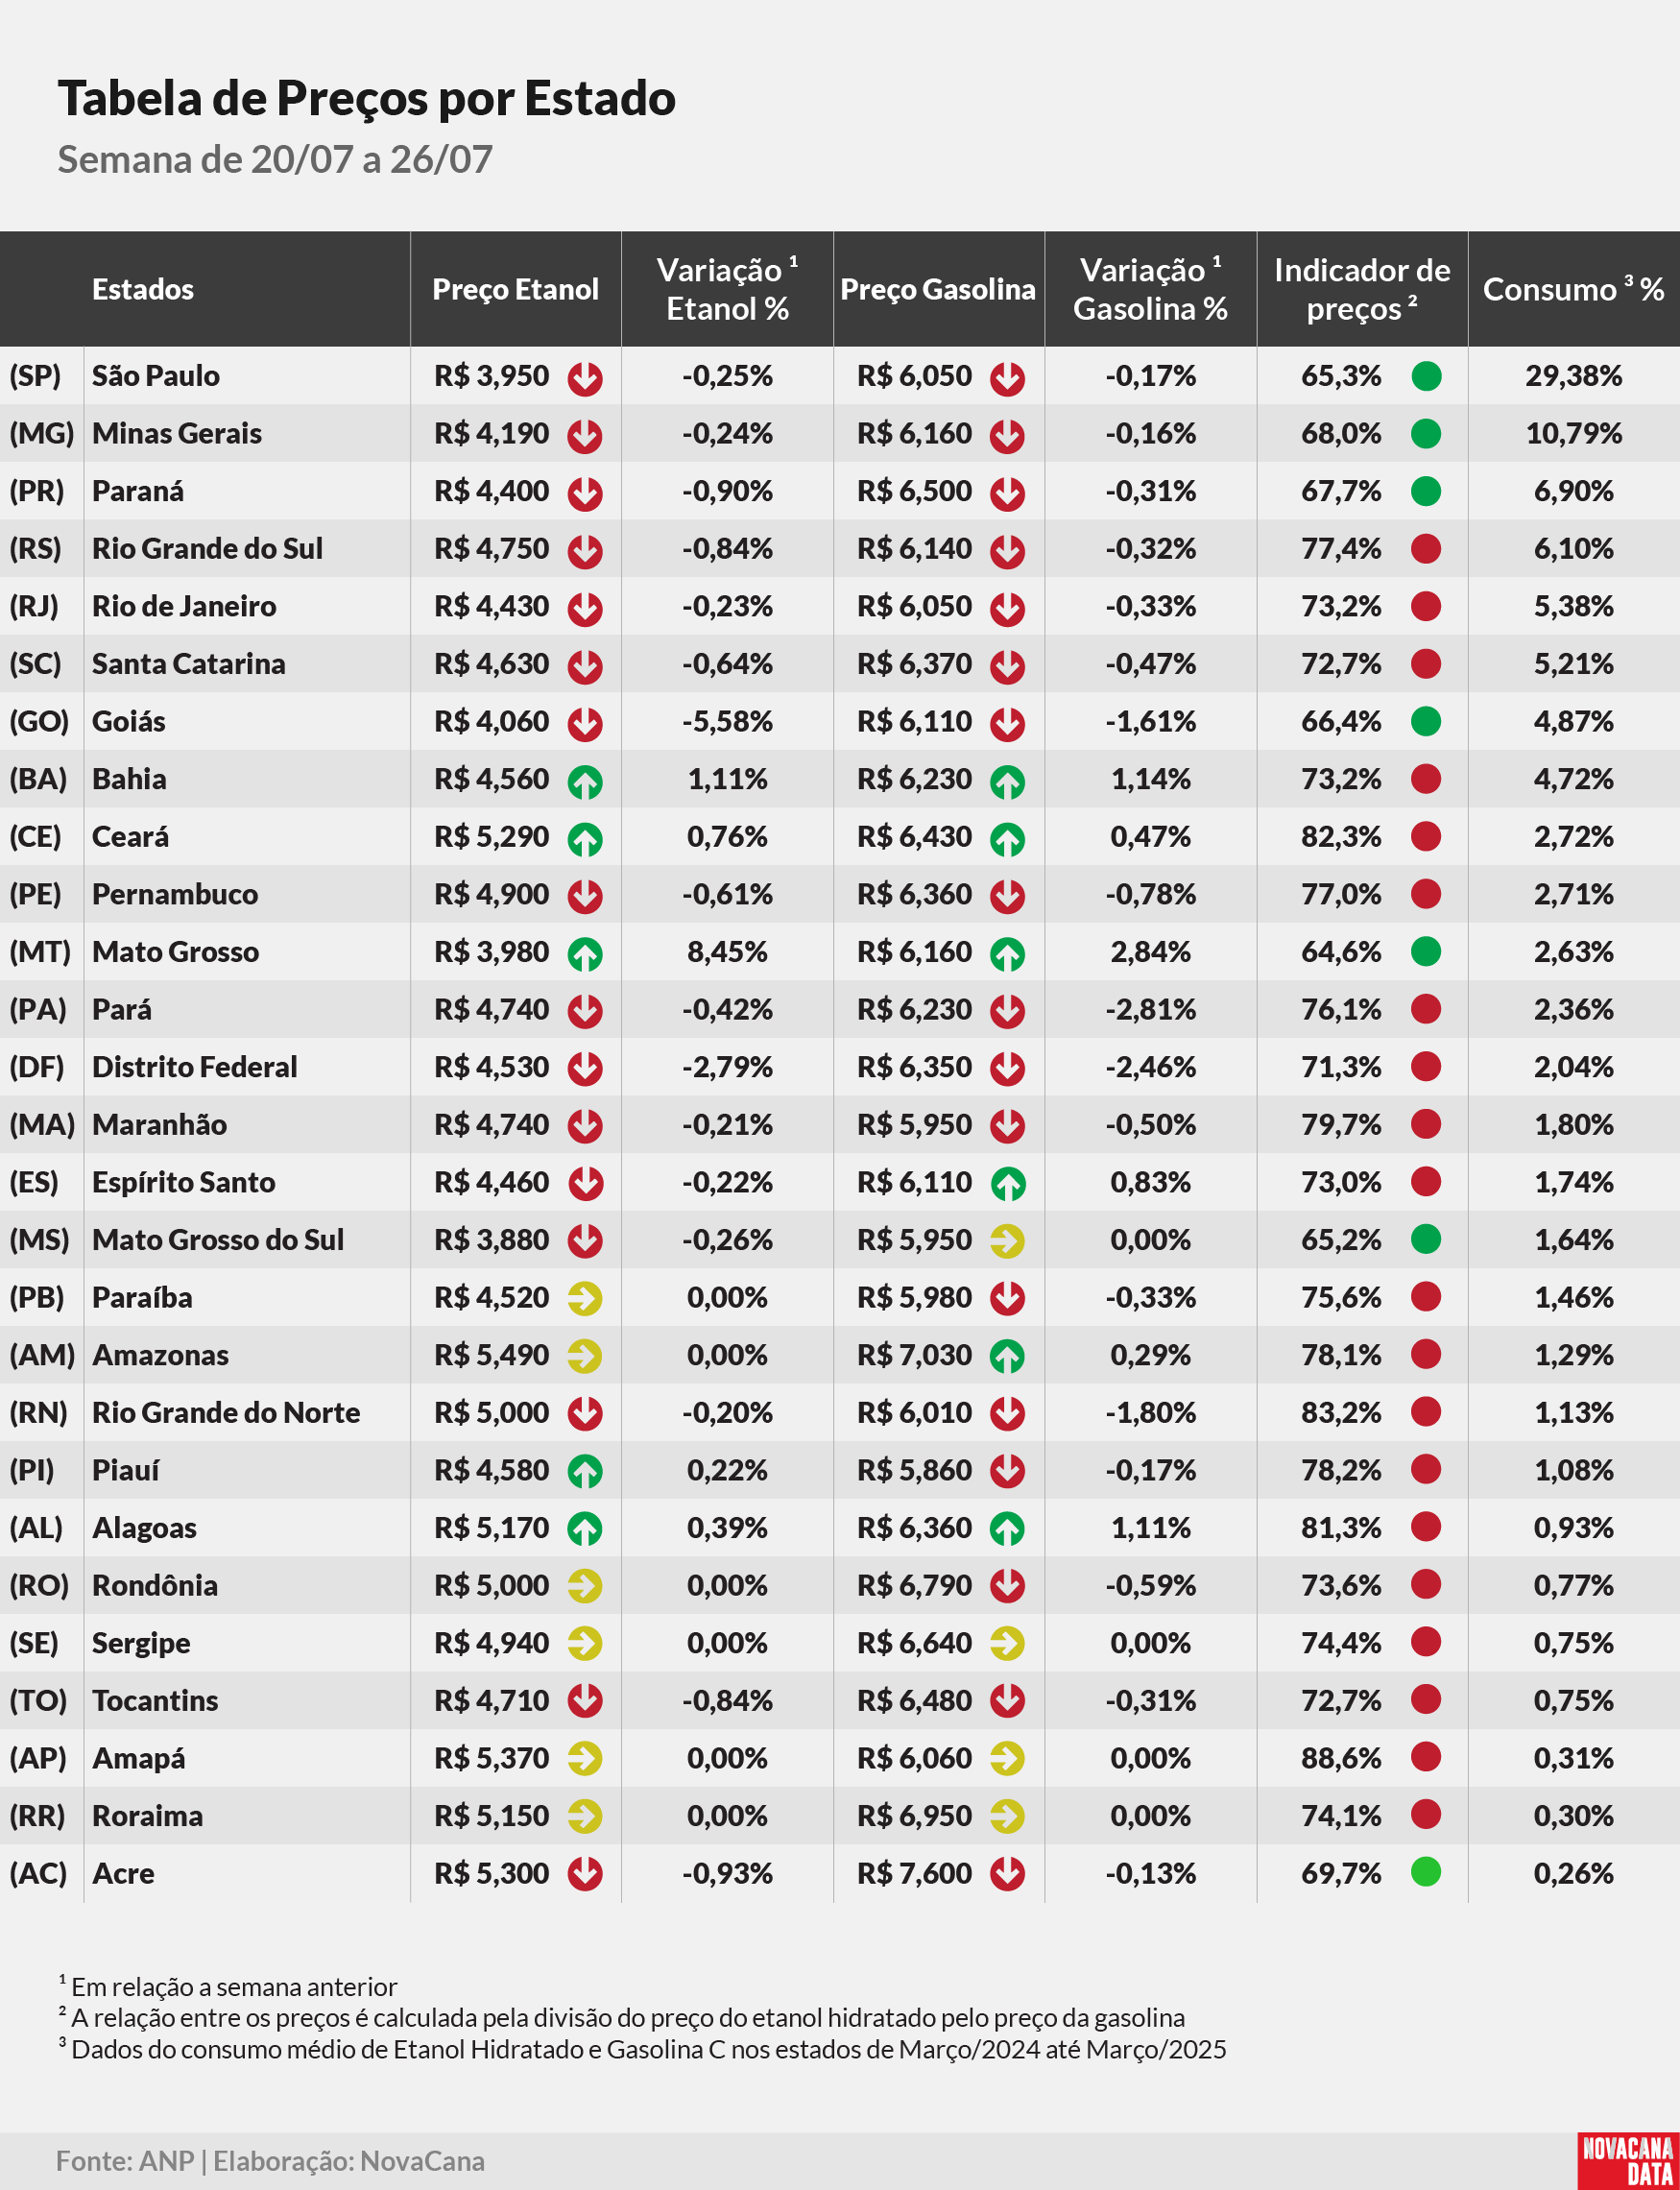Click Bahia ethanol green up arrow
Viewport: 1680px width, 2190px height.
click(585, 781)
